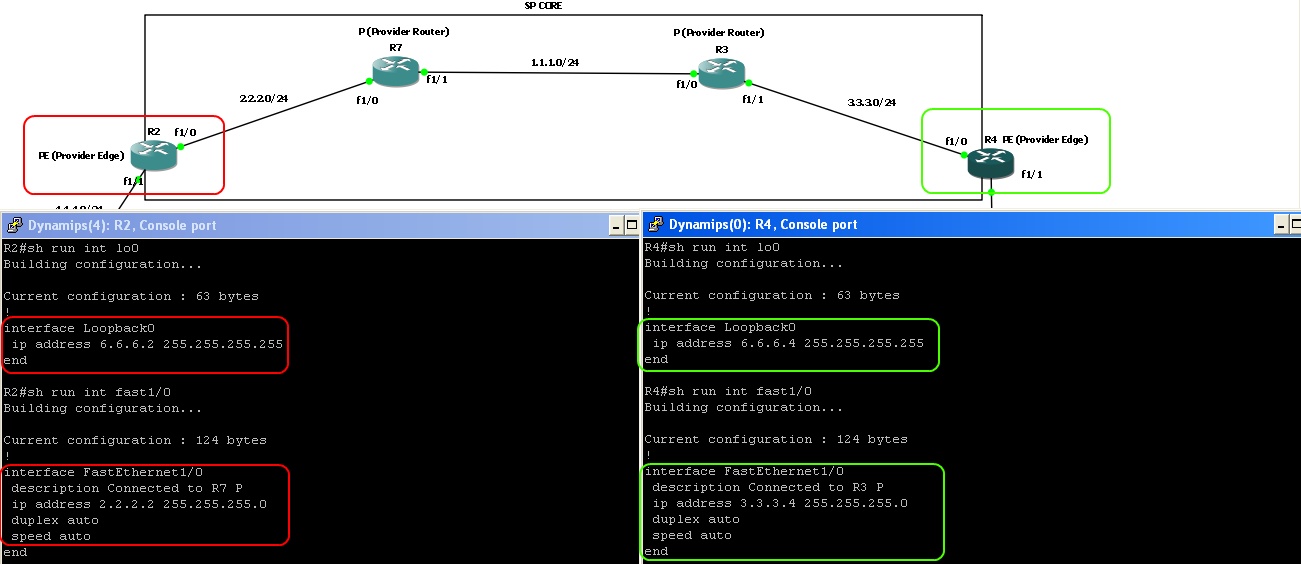The image size is (1301, 564).
Task: Click the R4 console title bar text
Action: click(x=763, y=225)
